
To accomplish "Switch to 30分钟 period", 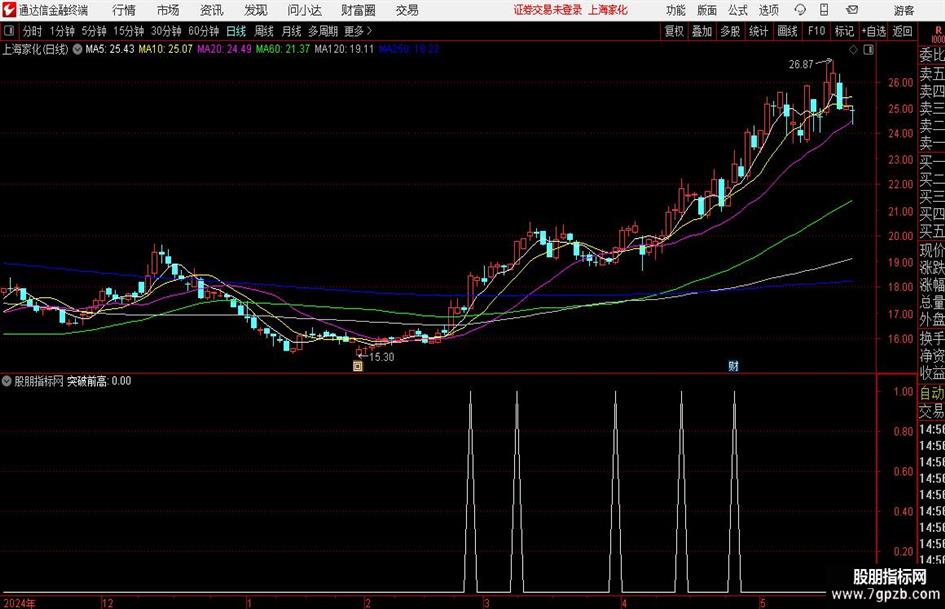I will point(166,31).
